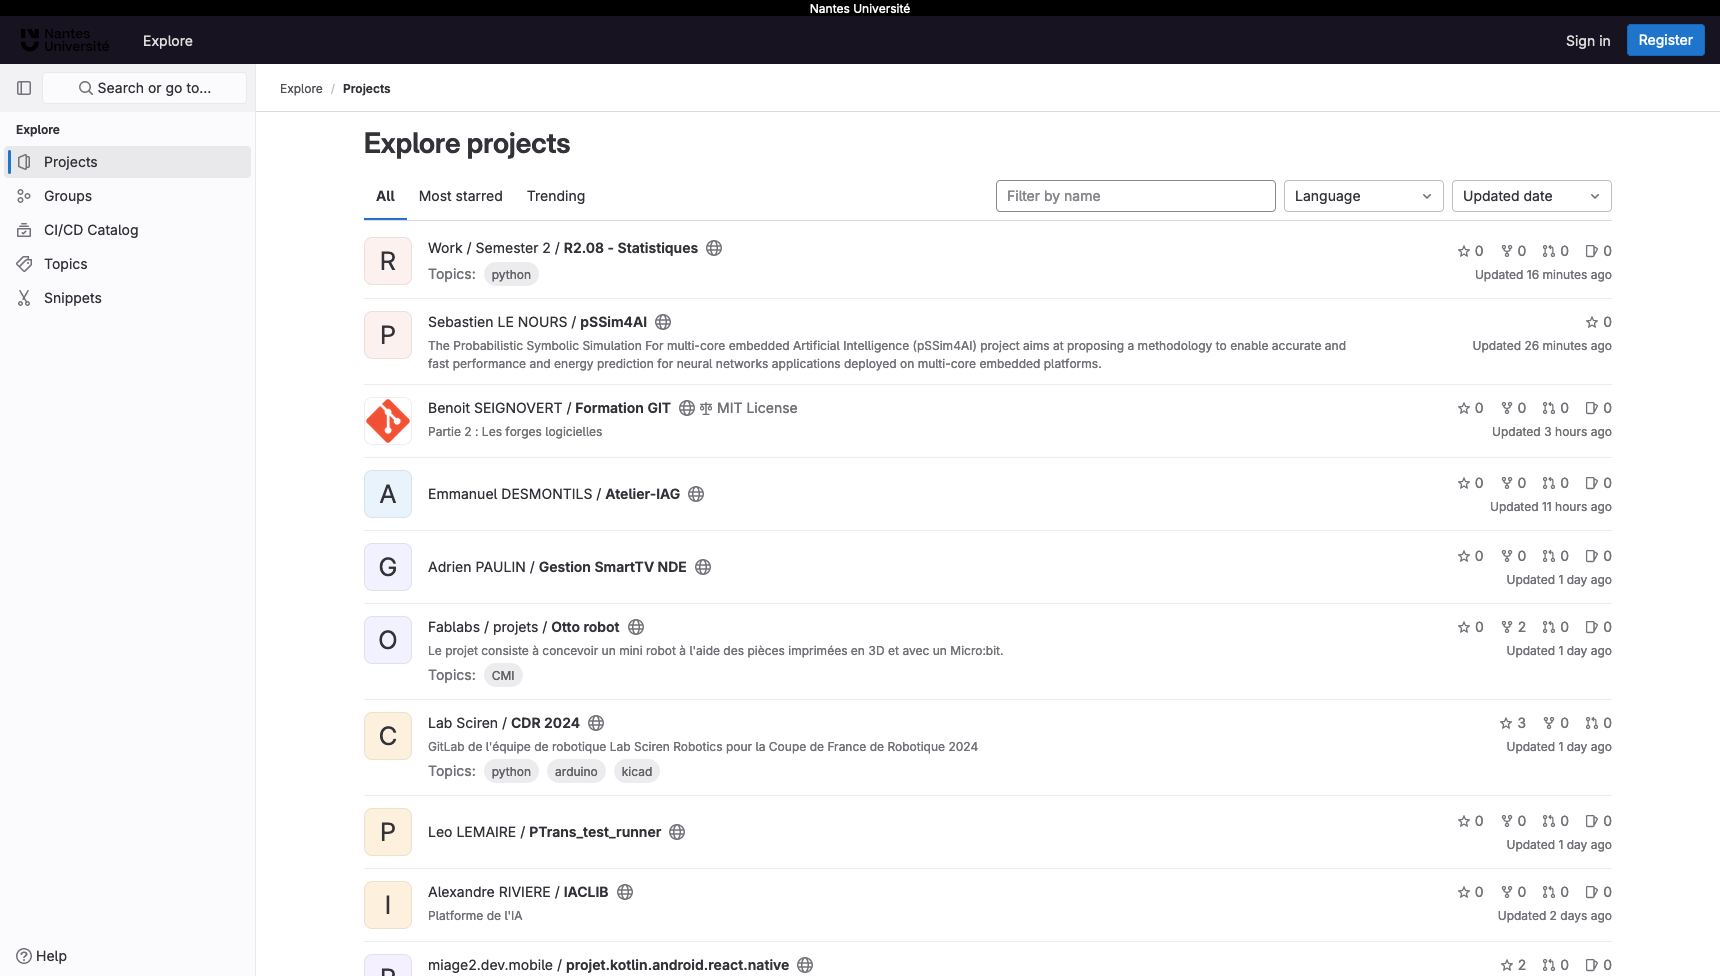Click the Register button
Screen dimensions: 1720x976
[1665, 40]
